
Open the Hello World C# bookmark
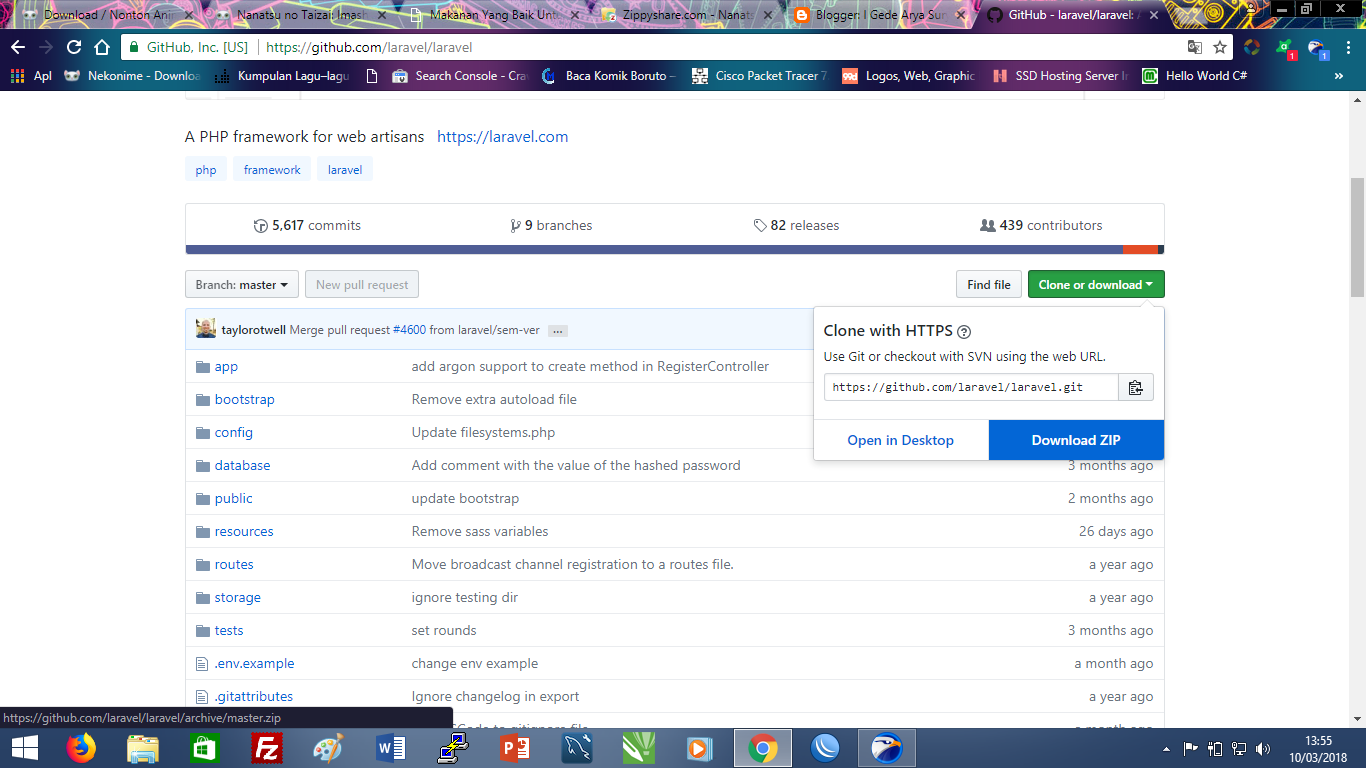tap(1195, 76)
